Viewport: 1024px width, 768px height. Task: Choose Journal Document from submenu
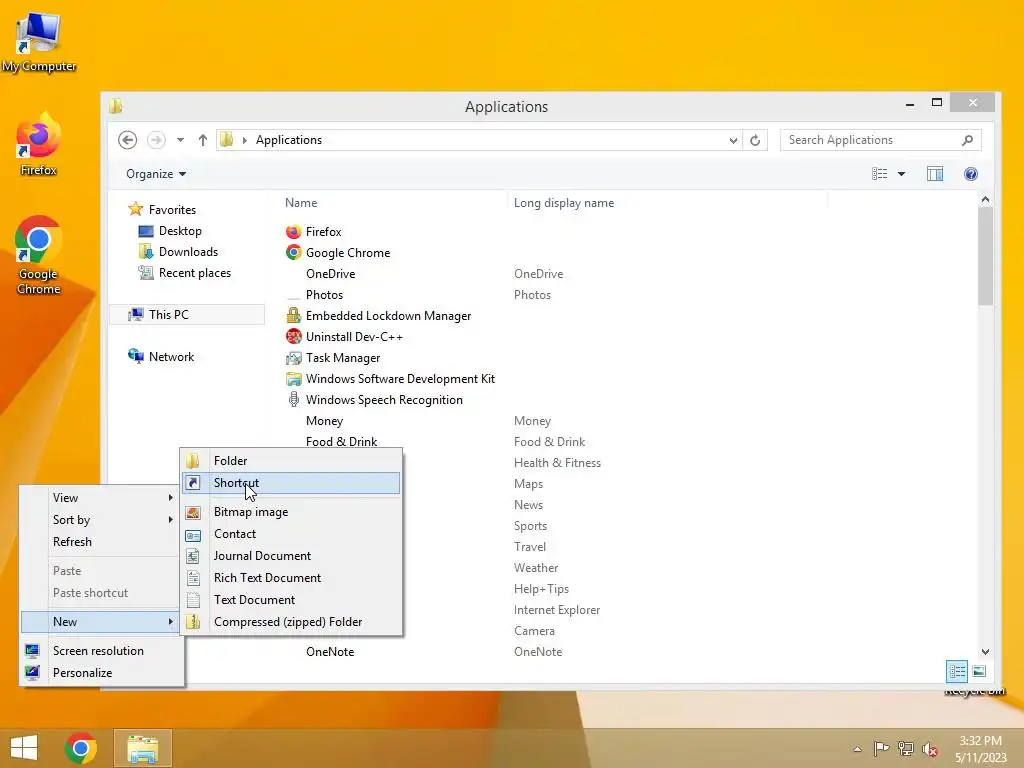point(291,556)
